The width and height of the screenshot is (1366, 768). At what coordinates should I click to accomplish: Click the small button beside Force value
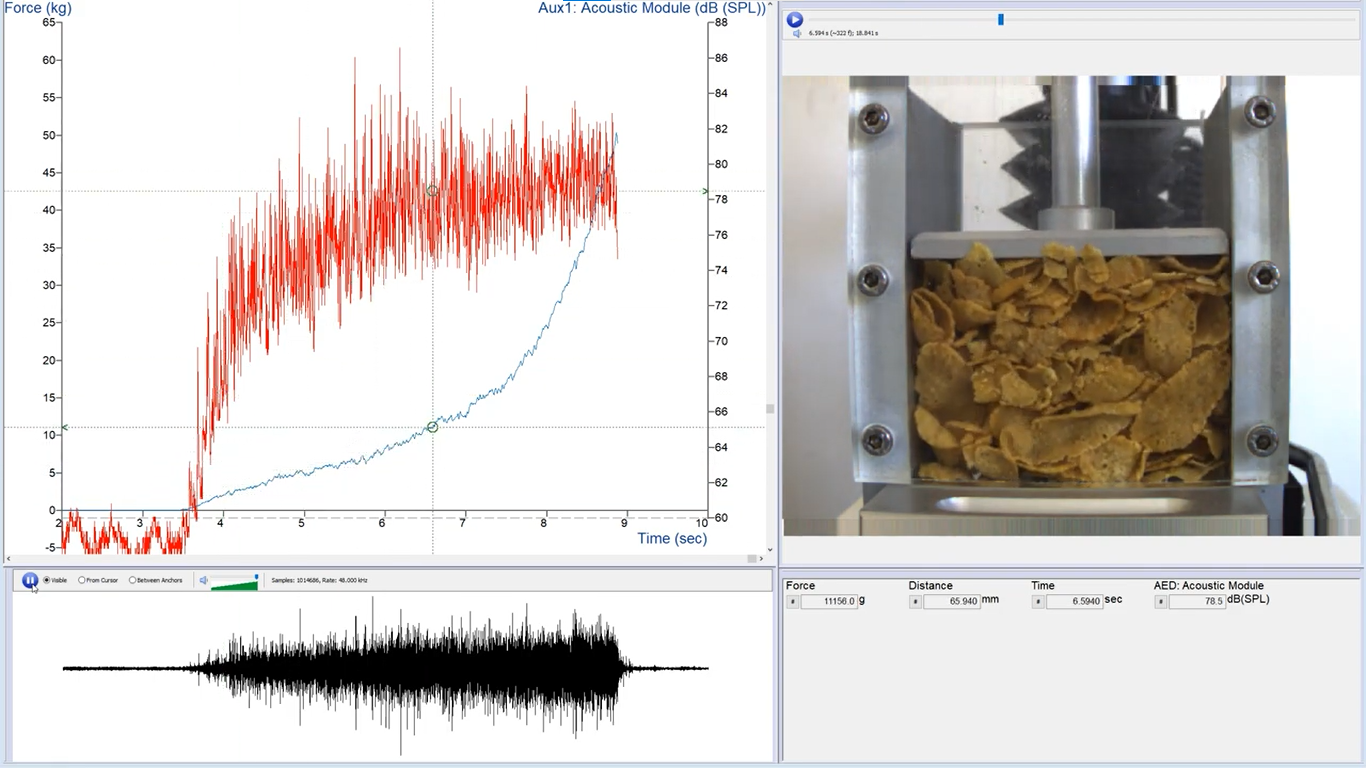click(792, 602)
